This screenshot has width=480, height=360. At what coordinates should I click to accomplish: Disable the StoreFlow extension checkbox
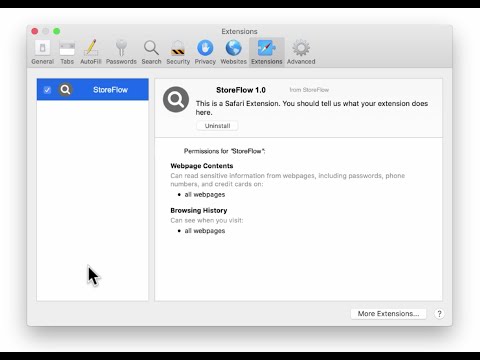[47, 90]
